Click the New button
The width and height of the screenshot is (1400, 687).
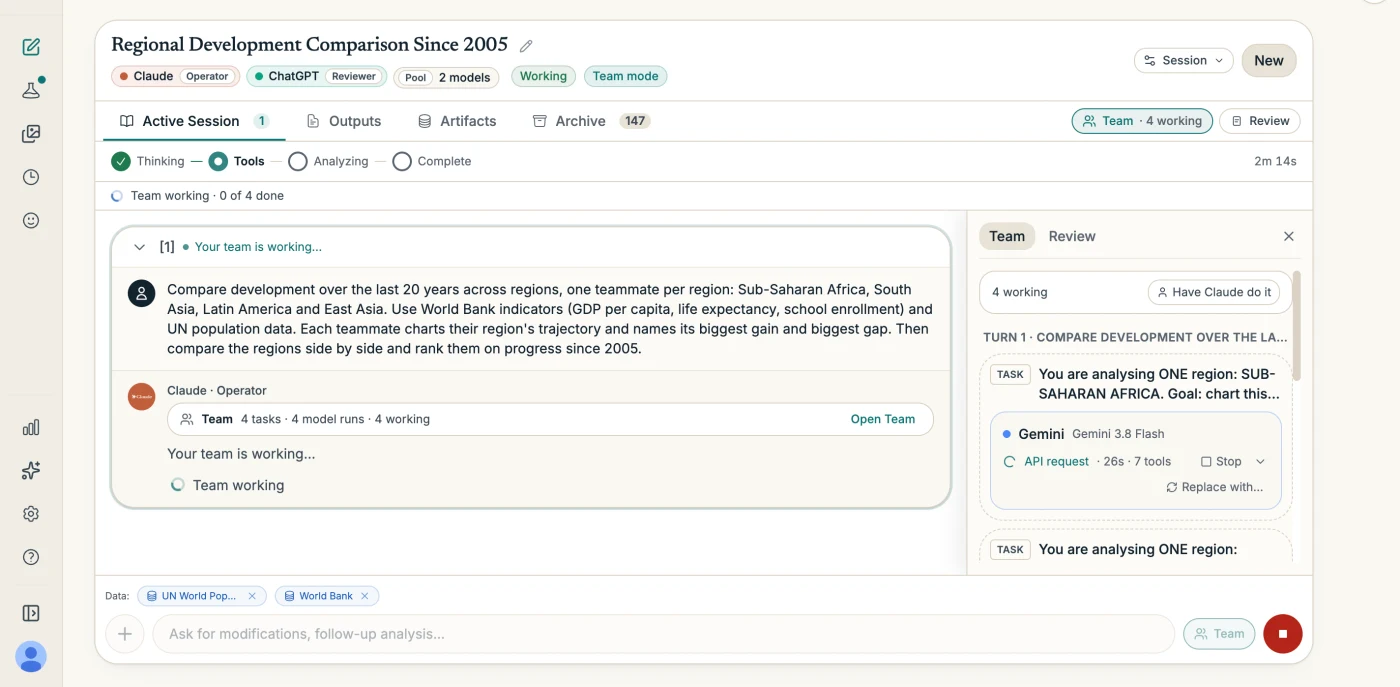1269,61
